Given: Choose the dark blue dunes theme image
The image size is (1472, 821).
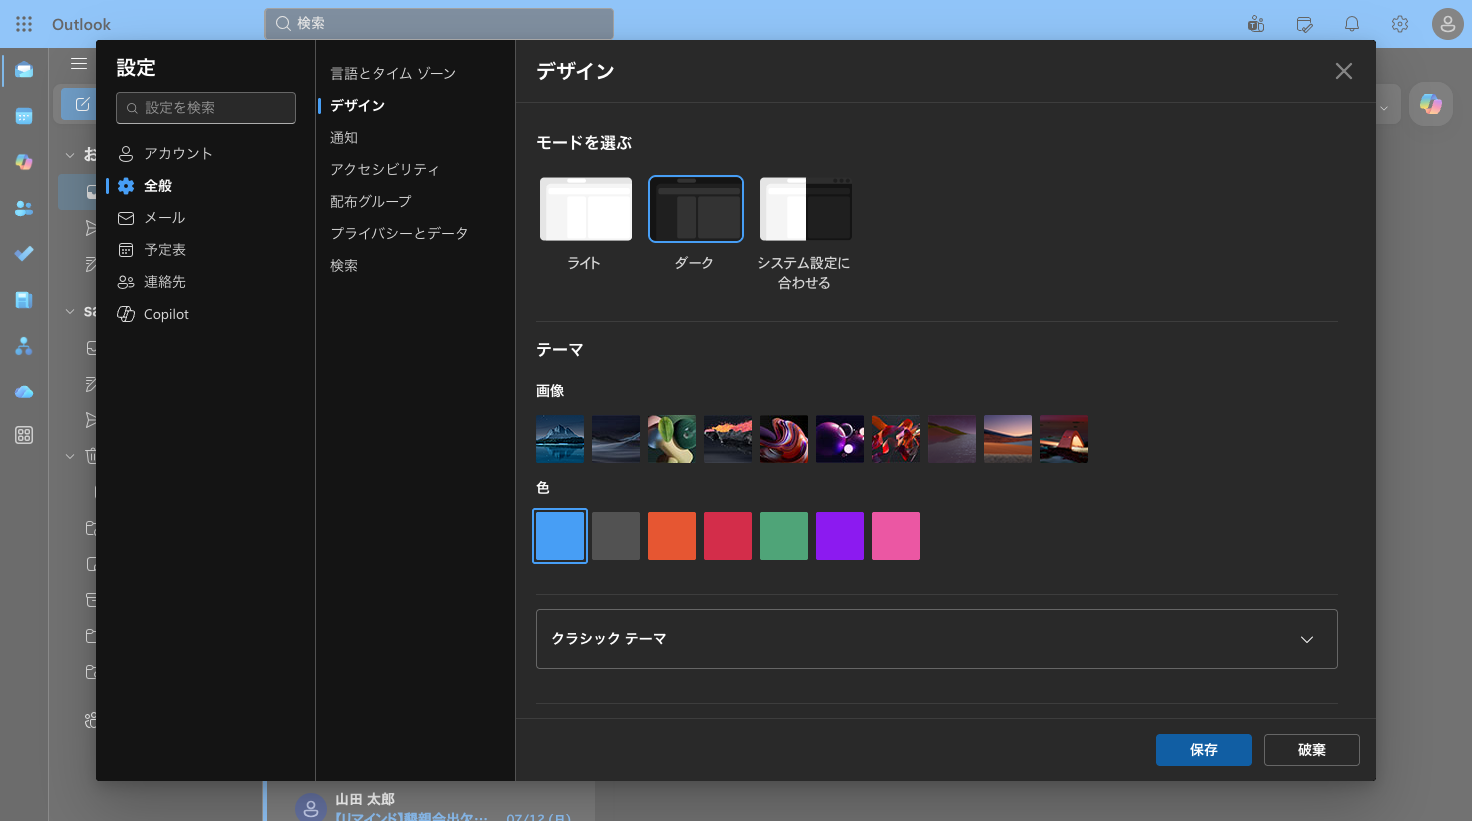Looking at the screenshot, I should pyautogui.click(x=616, y=439).
